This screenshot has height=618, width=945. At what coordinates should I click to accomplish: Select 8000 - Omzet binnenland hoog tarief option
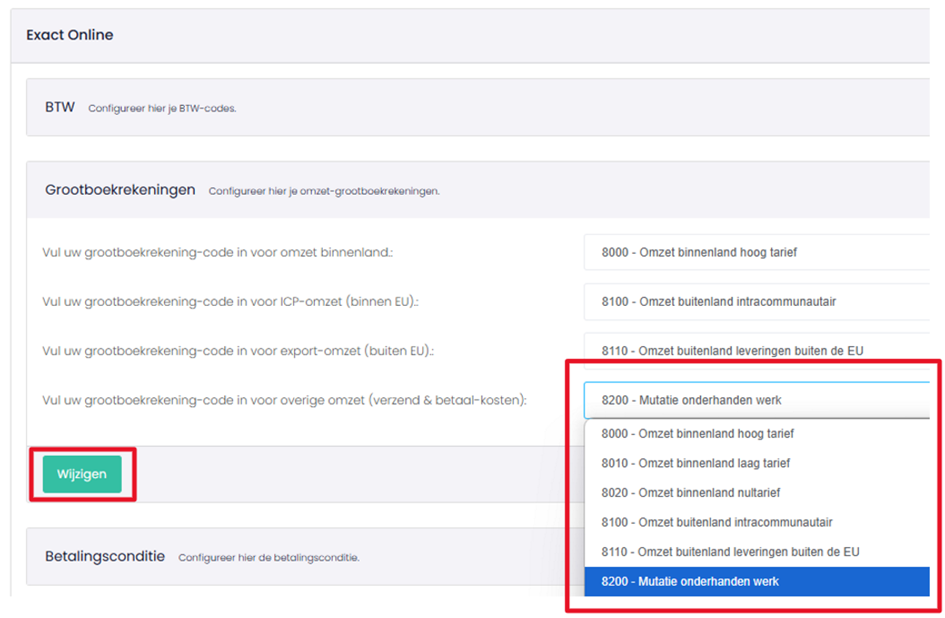pos(756,434)
